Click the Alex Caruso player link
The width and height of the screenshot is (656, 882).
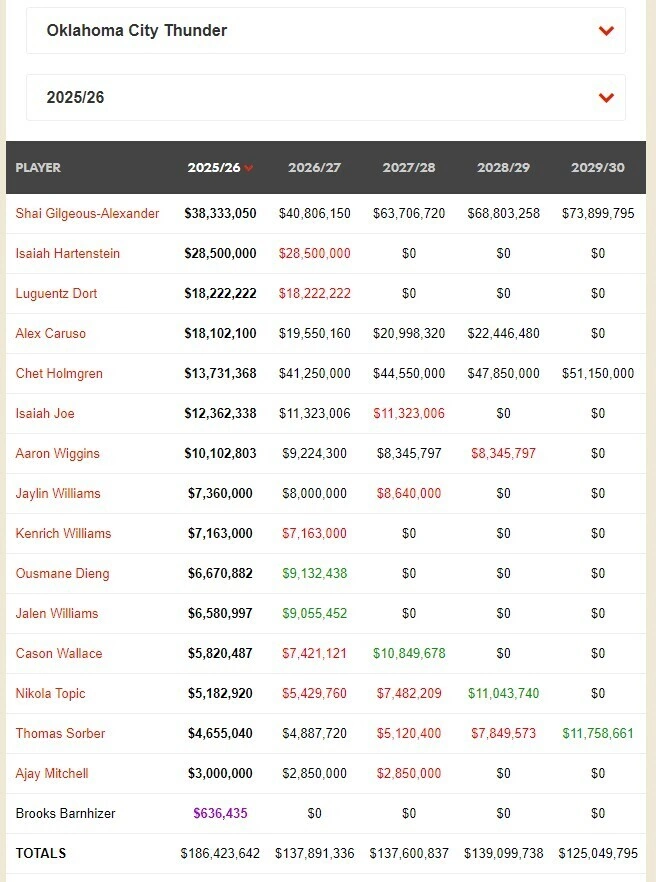click(50, 334)
